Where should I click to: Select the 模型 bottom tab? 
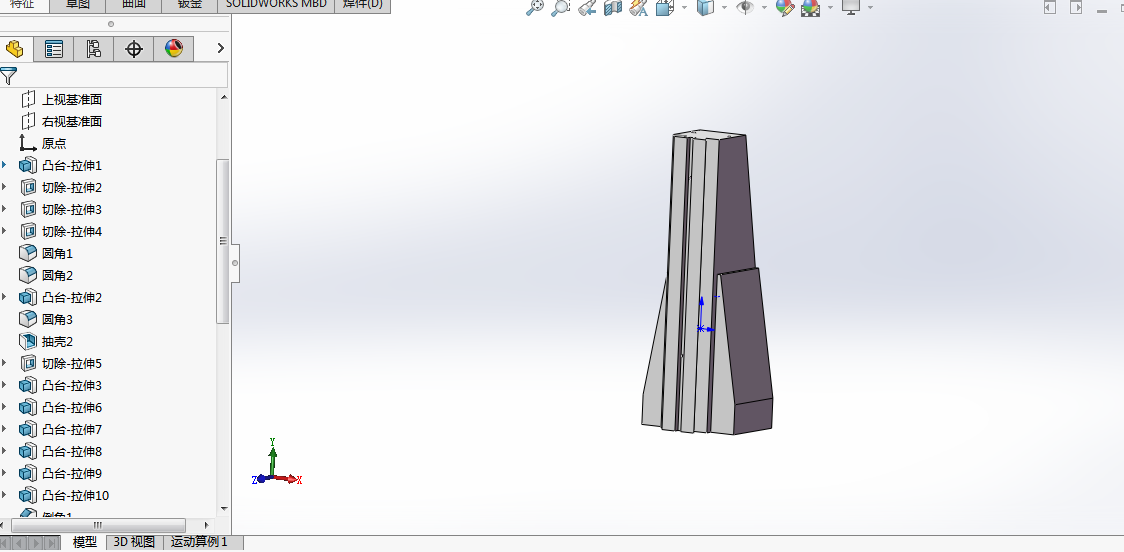pyautogui.click(x=85, y=542)
